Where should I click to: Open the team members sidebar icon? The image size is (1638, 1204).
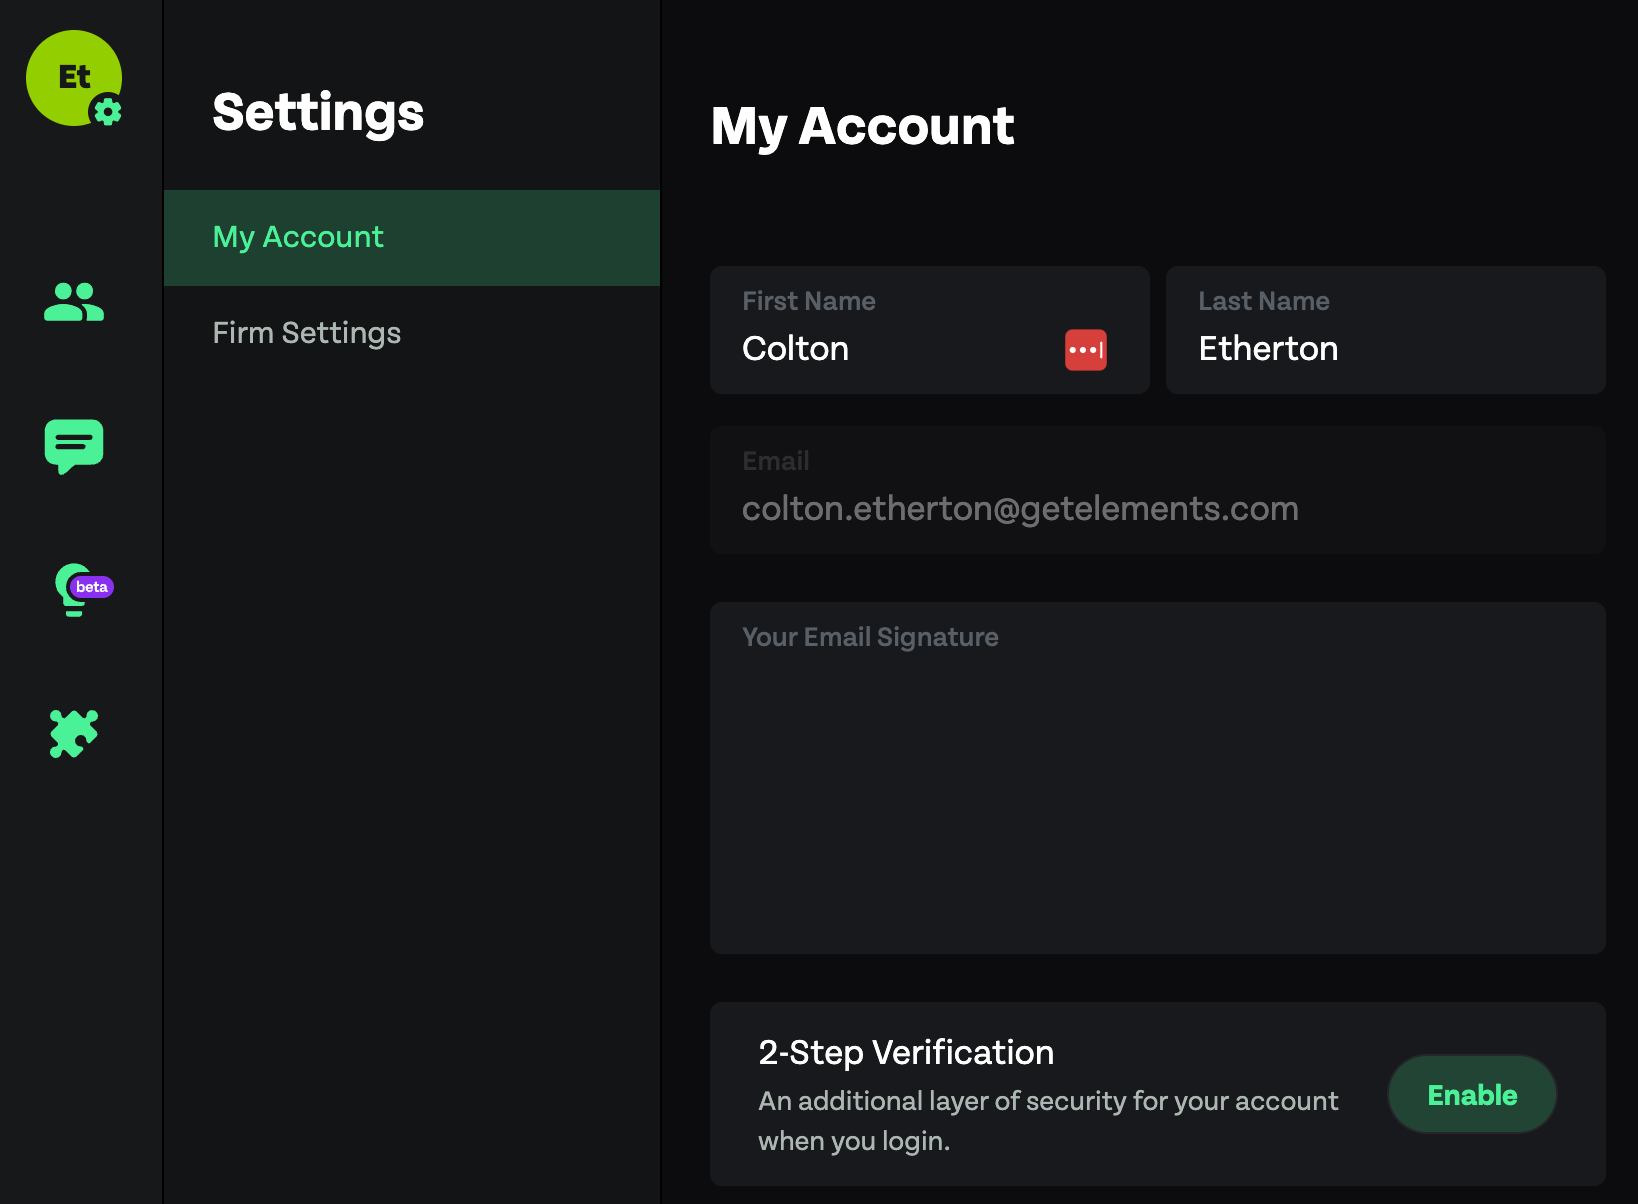point(74,302)
